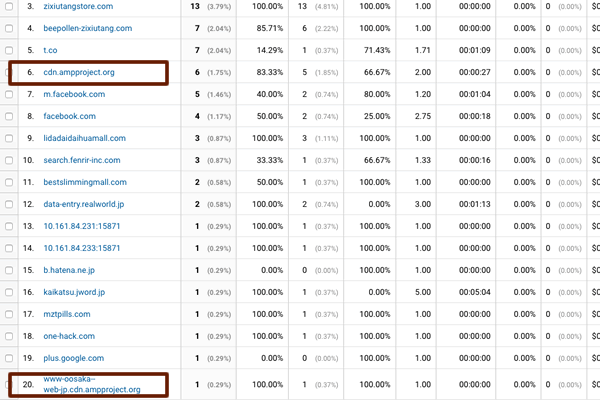Tick the mztpills.com row checkbox
The width and height of the screenshot is (600, 400).
(x=9, y=314)
